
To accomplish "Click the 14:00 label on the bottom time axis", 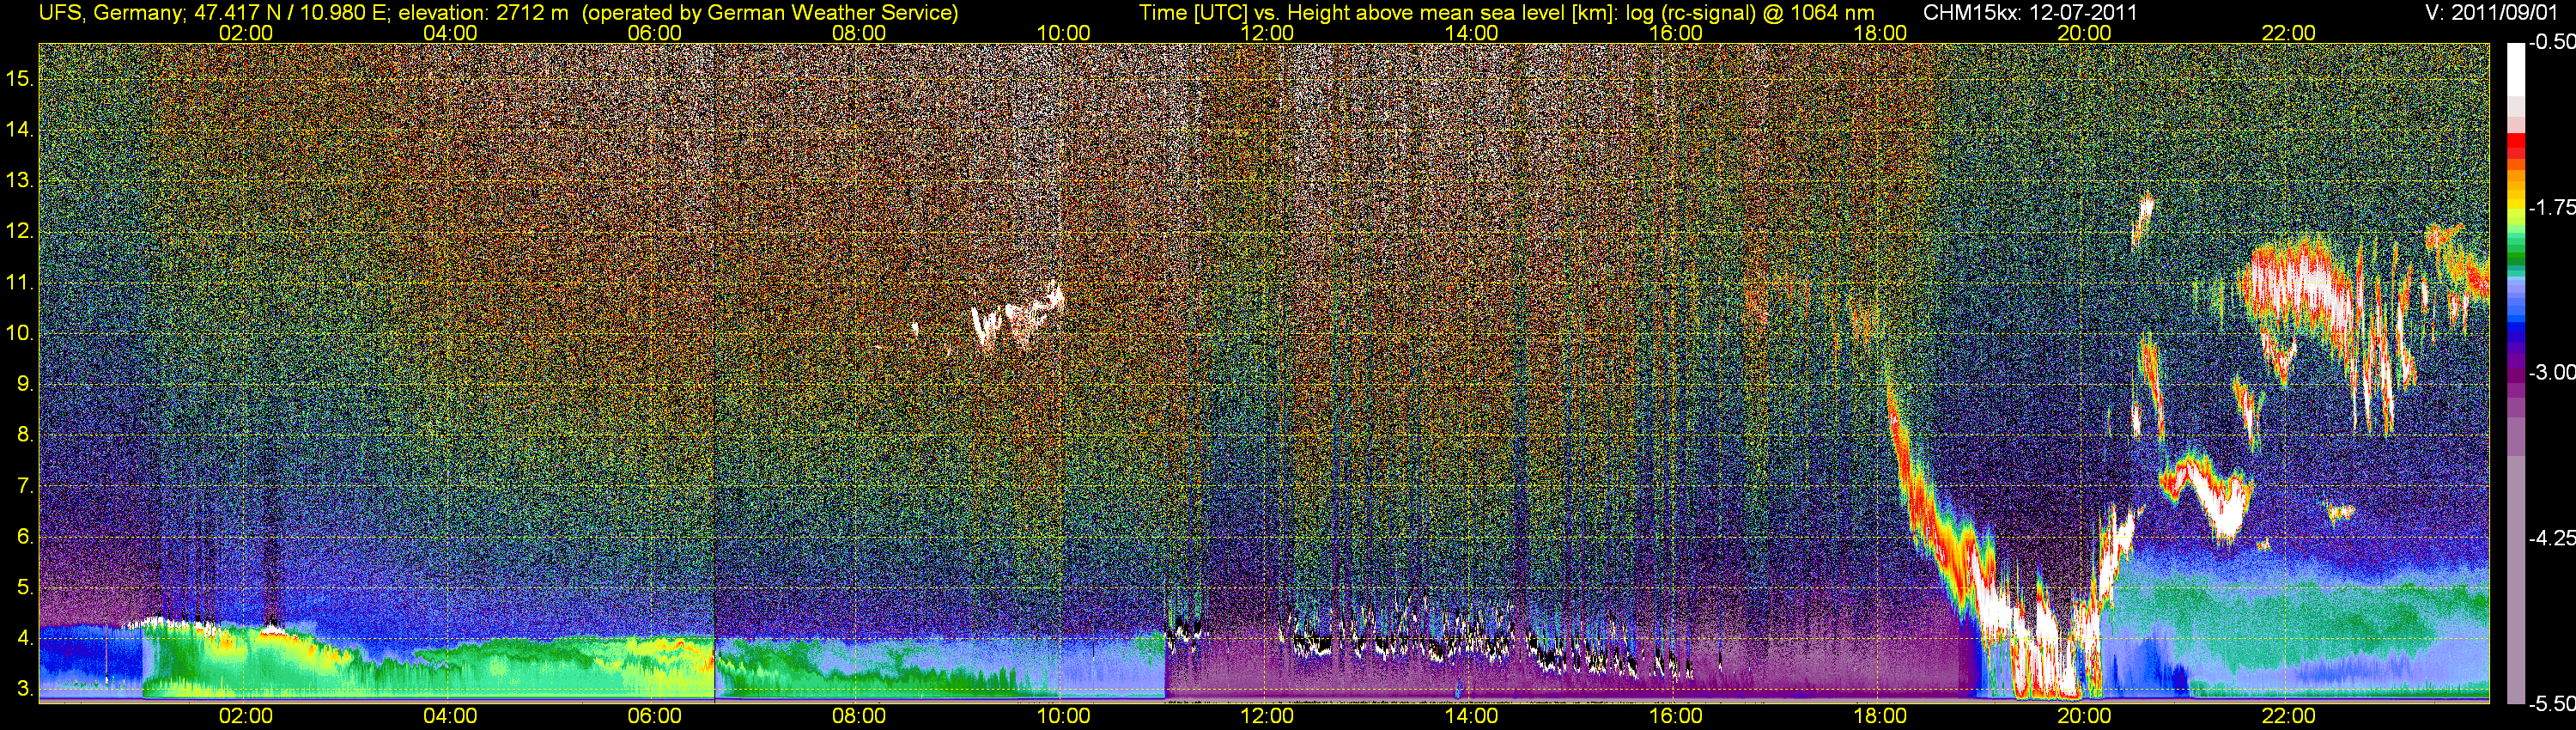I will (x=1472, y=716).
